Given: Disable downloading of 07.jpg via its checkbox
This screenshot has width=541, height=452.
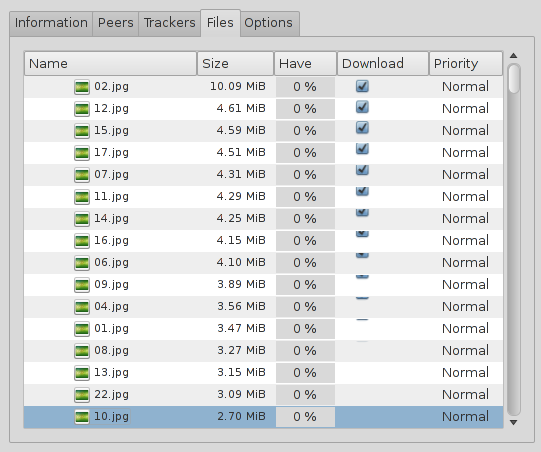Looking at the screenshot, I should (x=362, y=170).
